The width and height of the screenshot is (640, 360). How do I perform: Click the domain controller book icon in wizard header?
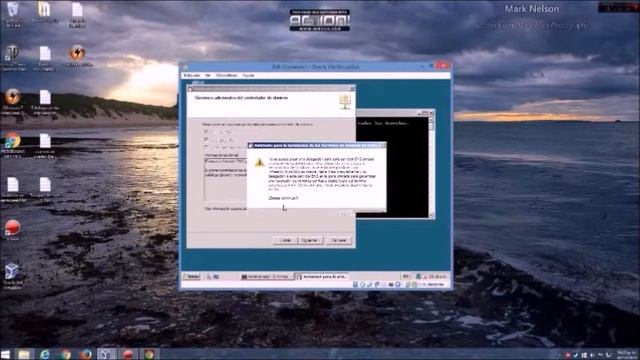[345, 102]
